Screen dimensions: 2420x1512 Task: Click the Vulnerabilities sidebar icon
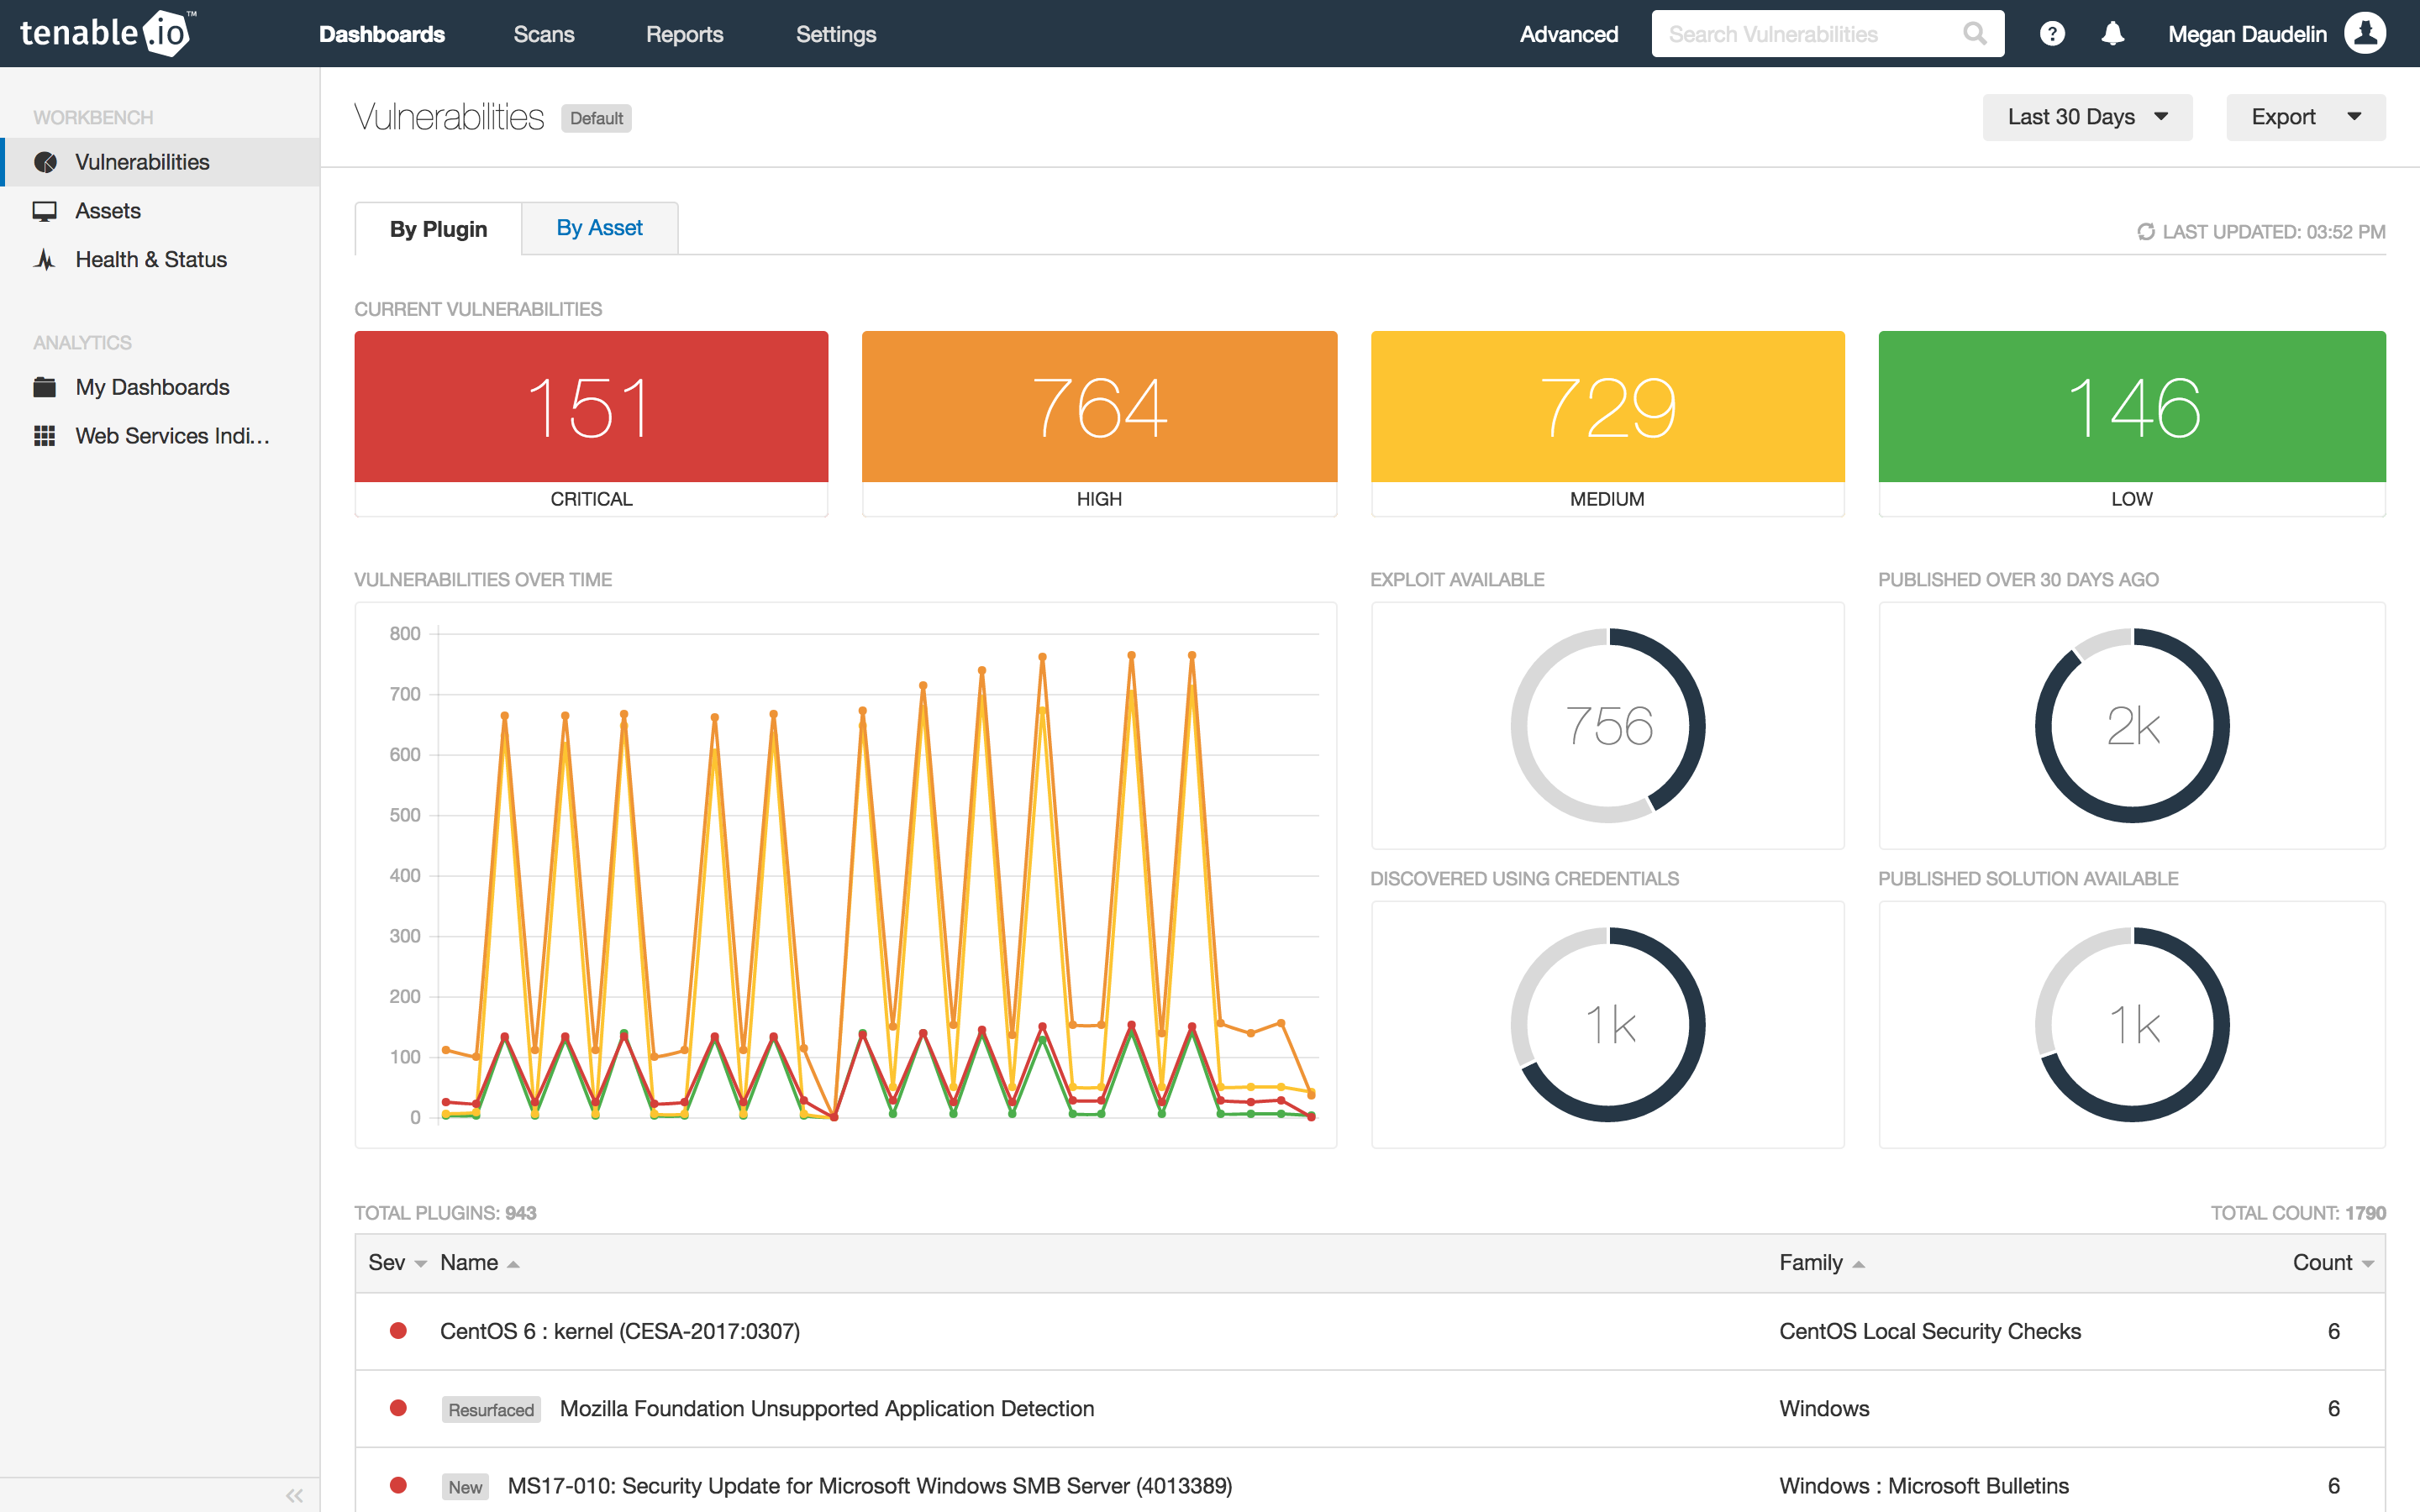(45, 160)
